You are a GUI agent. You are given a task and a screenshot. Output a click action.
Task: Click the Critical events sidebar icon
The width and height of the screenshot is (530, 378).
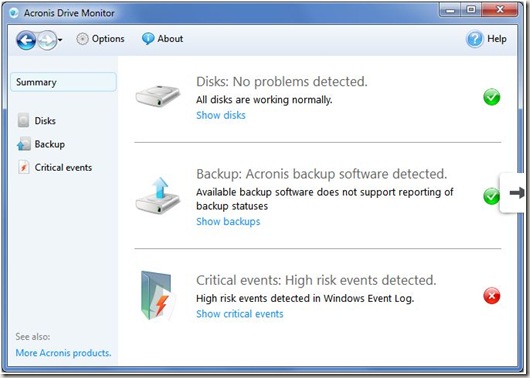pos(23,167)
